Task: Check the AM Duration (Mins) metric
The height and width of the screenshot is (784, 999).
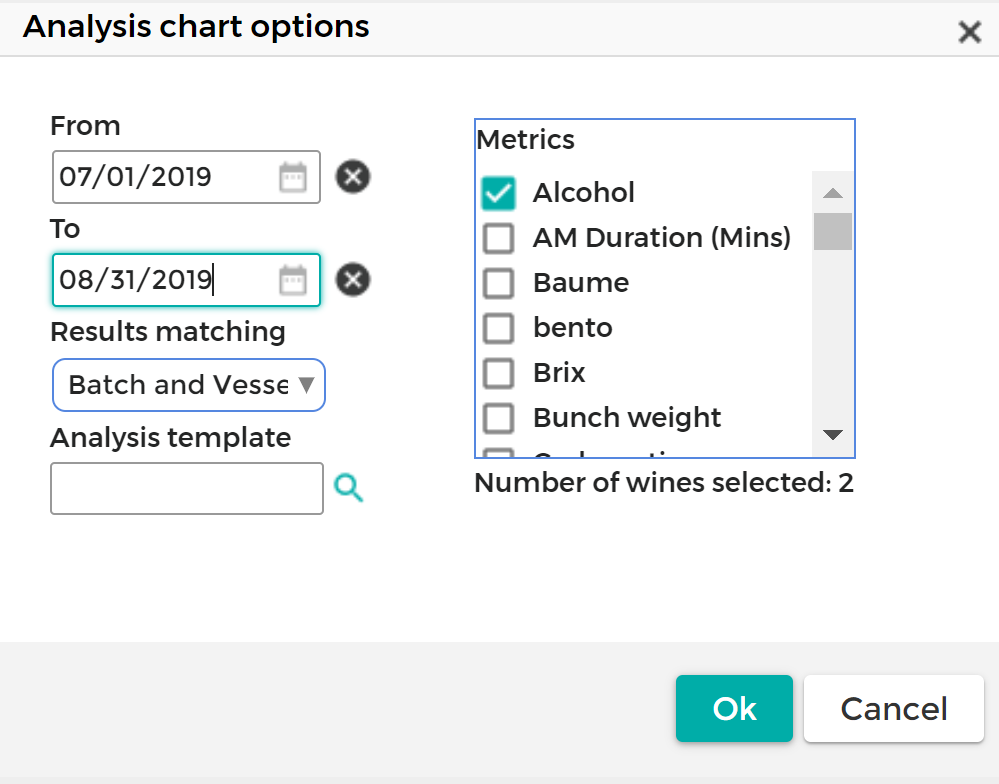Action: 498,238
